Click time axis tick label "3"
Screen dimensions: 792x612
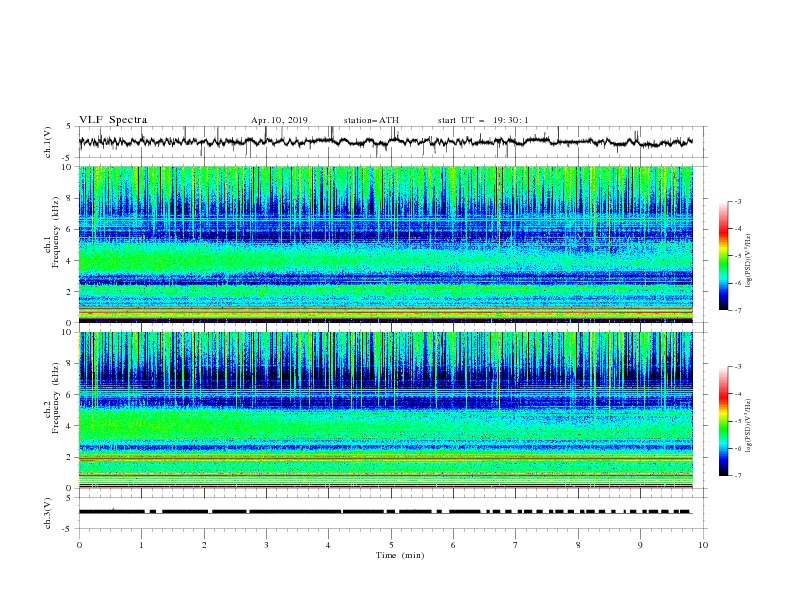tap(266, 545)
